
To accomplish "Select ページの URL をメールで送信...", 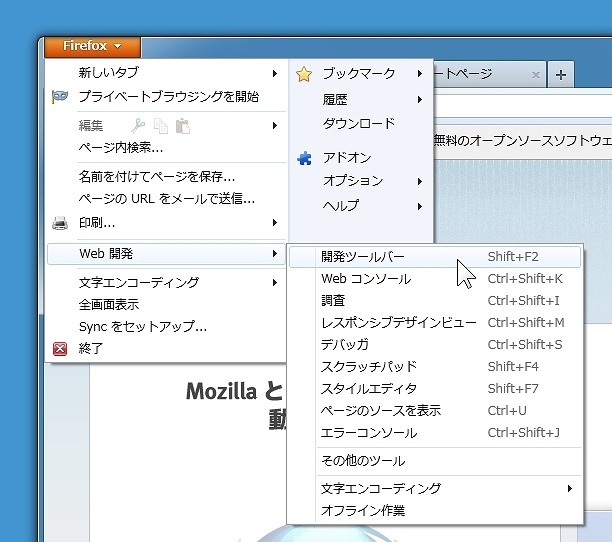I will coord(166,199).
